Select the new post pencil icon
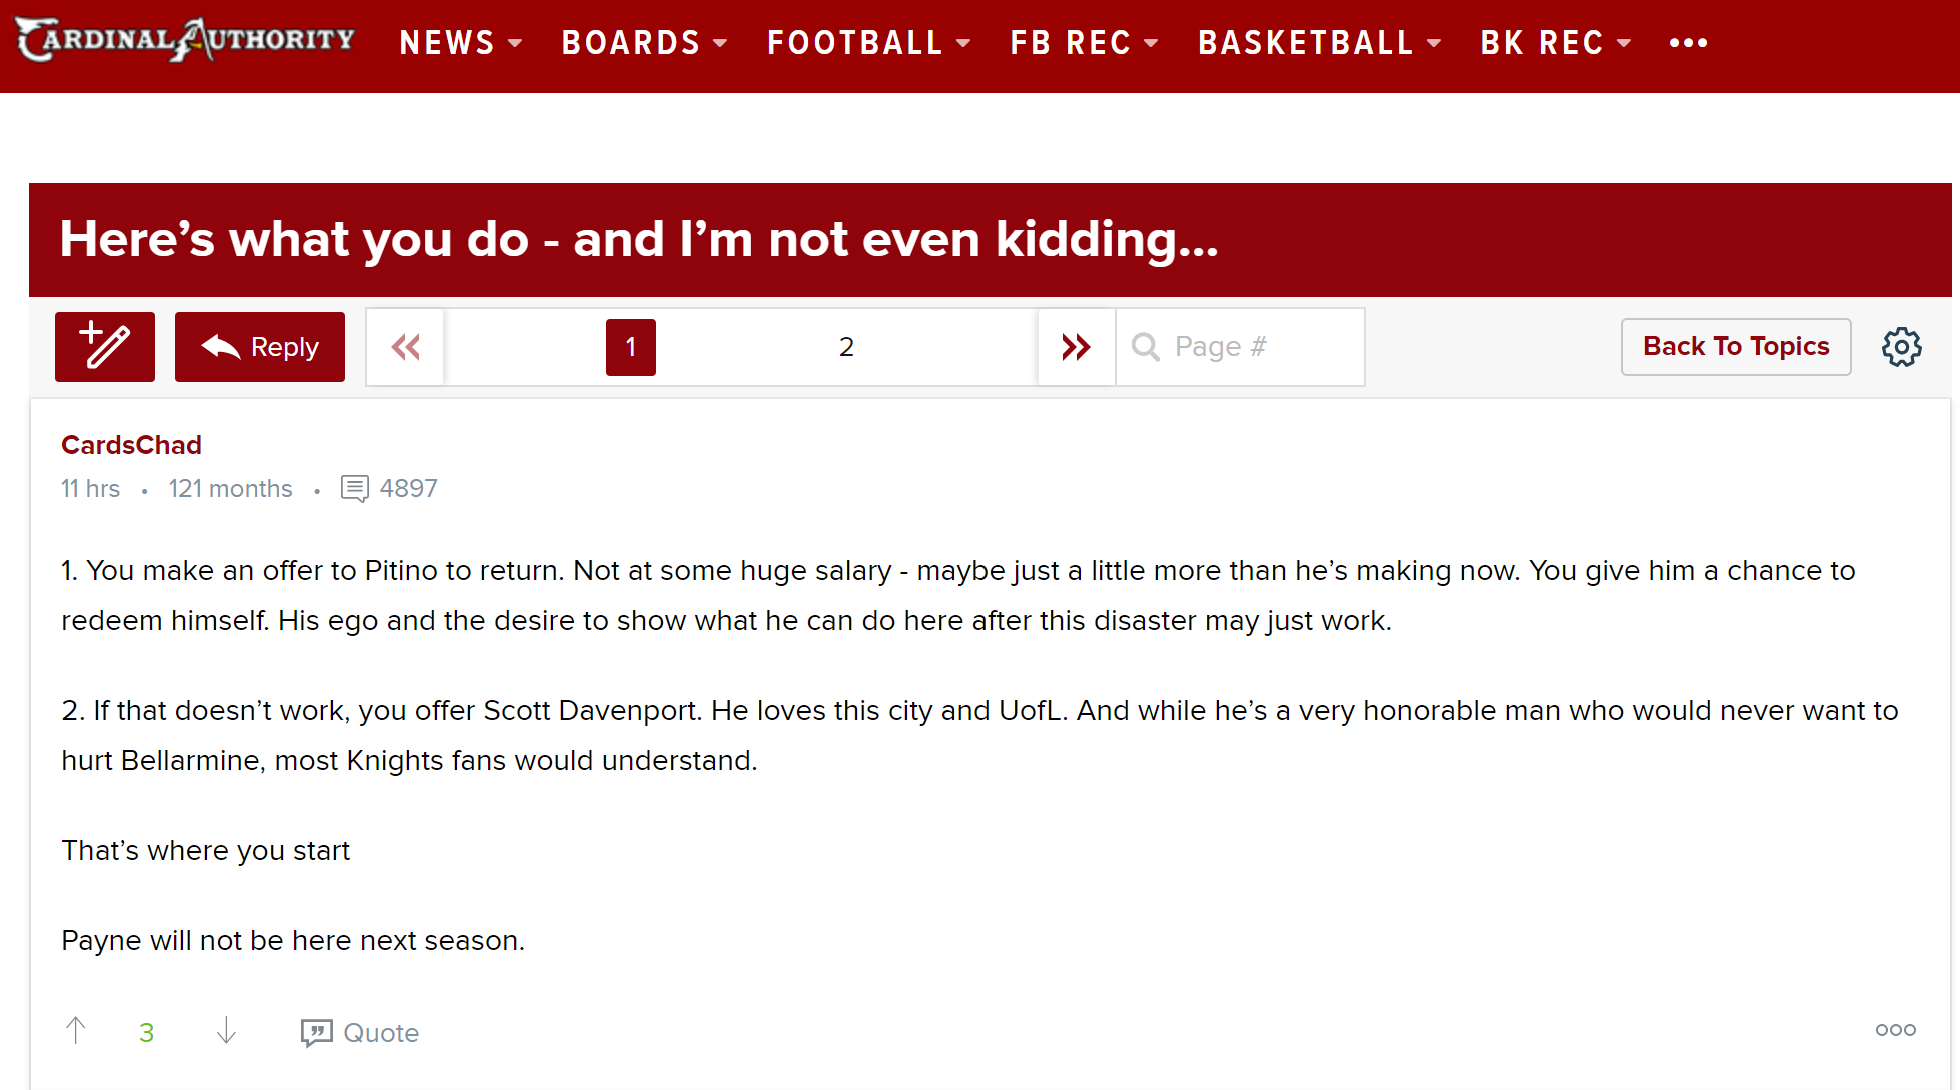Image resolution: width=1960 pixels, height=1090 pixels. (104, 347)
